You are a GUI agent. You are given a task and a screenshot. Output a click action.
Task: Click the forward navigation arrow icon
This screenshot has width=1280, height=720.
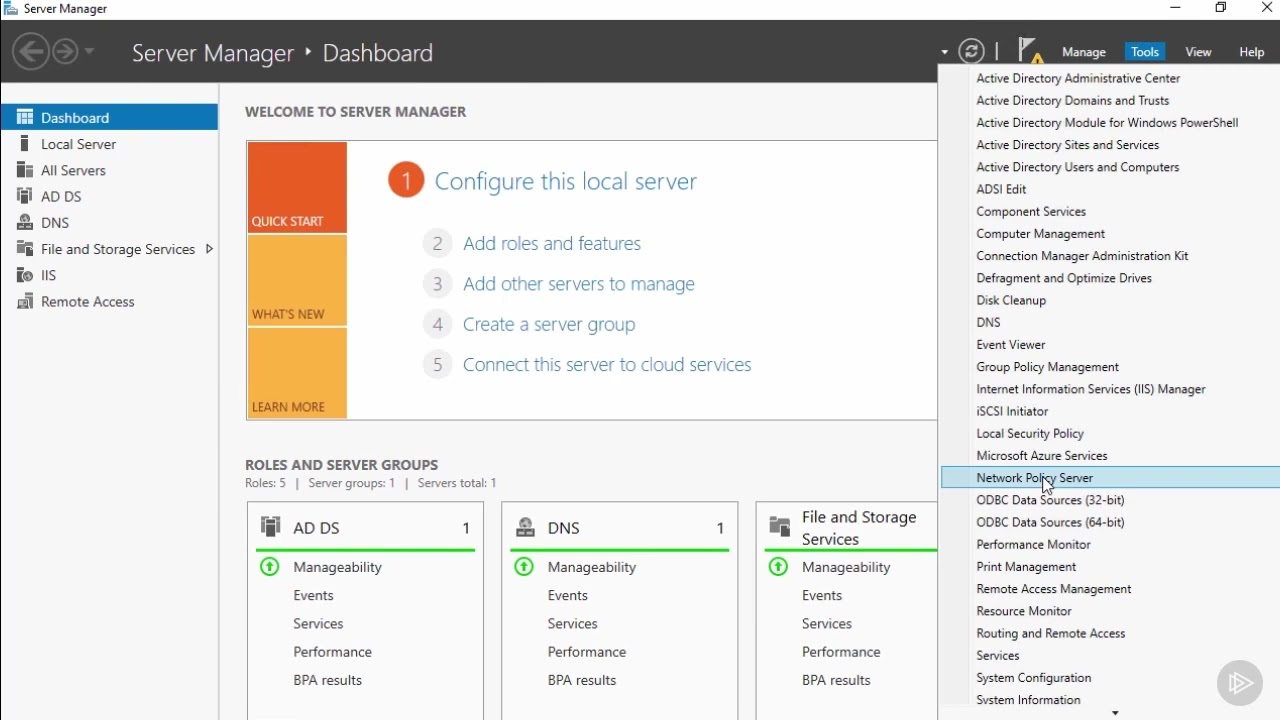pos(64,51)
